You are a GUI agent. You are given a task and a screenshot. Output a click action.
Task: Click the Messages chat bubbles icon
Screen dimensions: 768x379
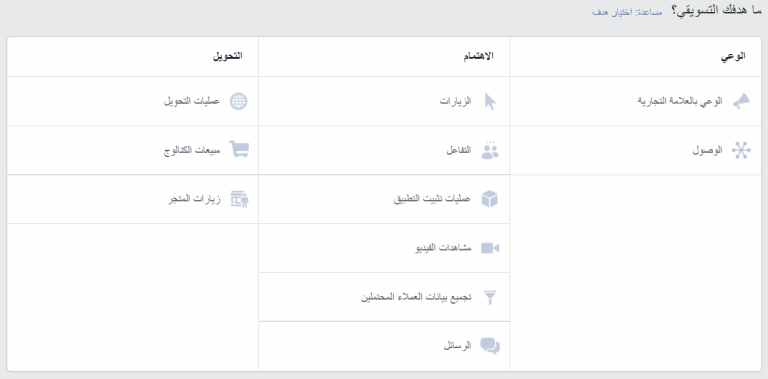pos(490,346)
